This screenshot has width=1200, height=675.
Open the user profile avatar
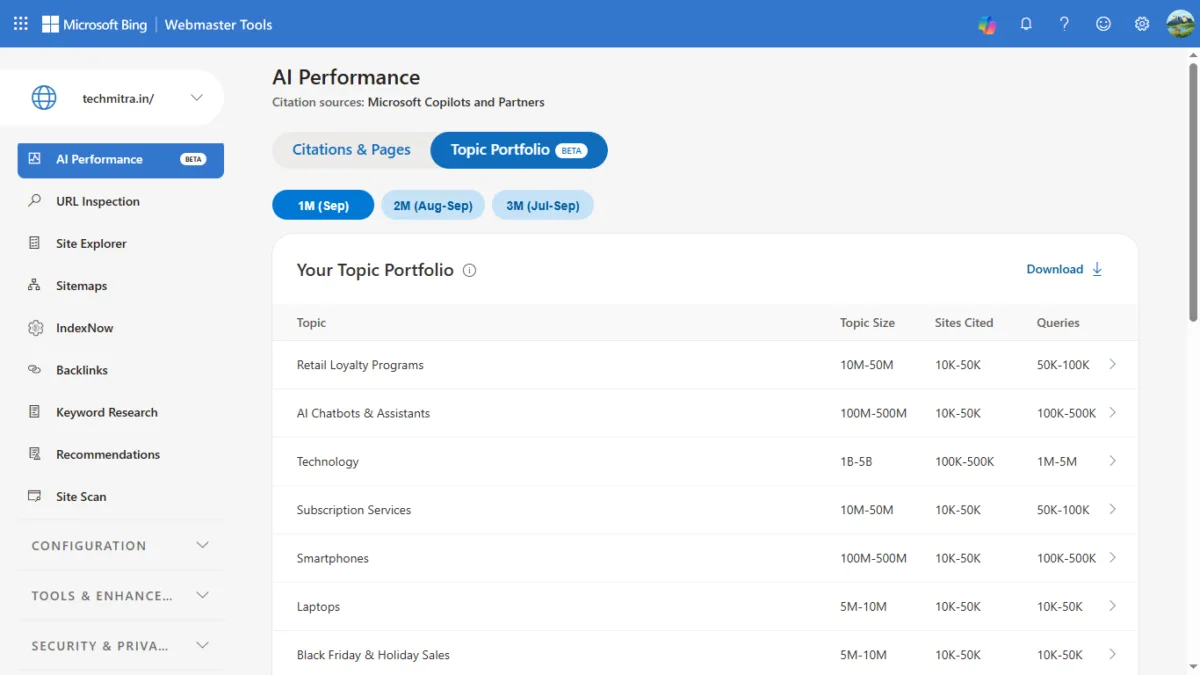1181,24
